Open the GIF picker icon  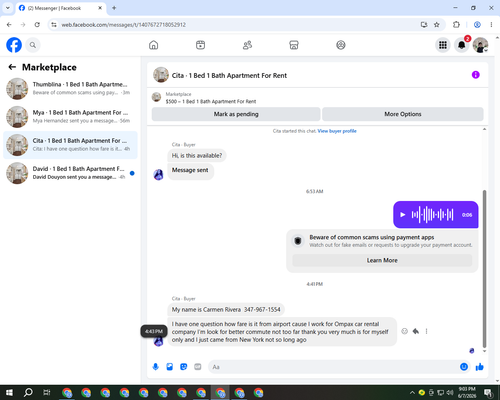198,367
